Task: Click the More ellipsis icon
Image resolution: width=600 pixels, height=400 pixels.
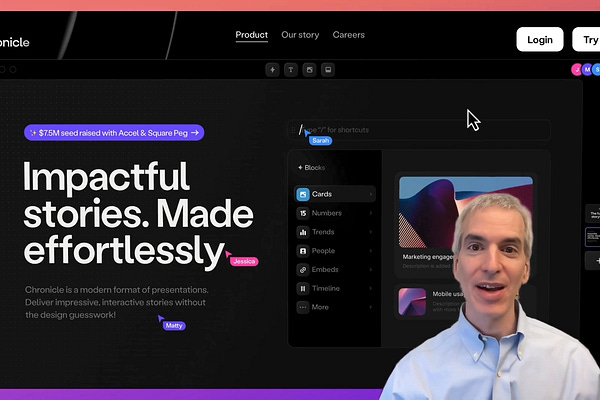Action: pyautogui.click(x=303, y=307)
